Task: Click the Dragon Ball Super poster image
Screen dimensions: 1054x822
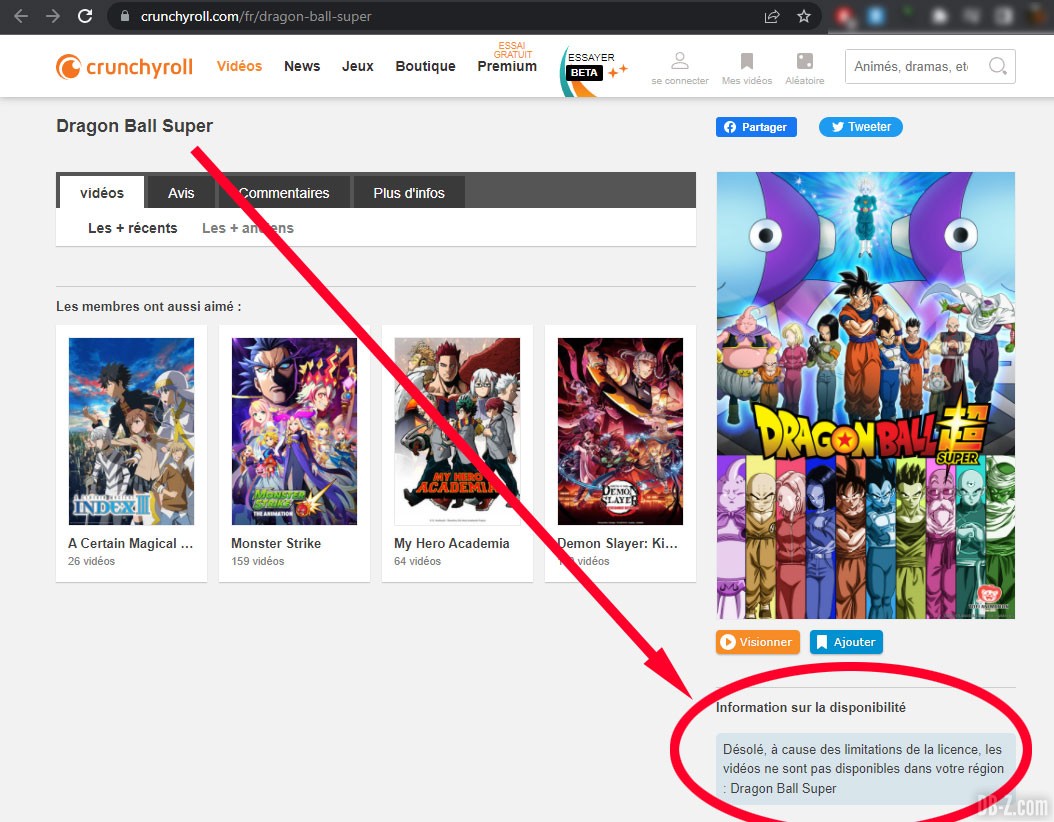Action: coord(866,395)
